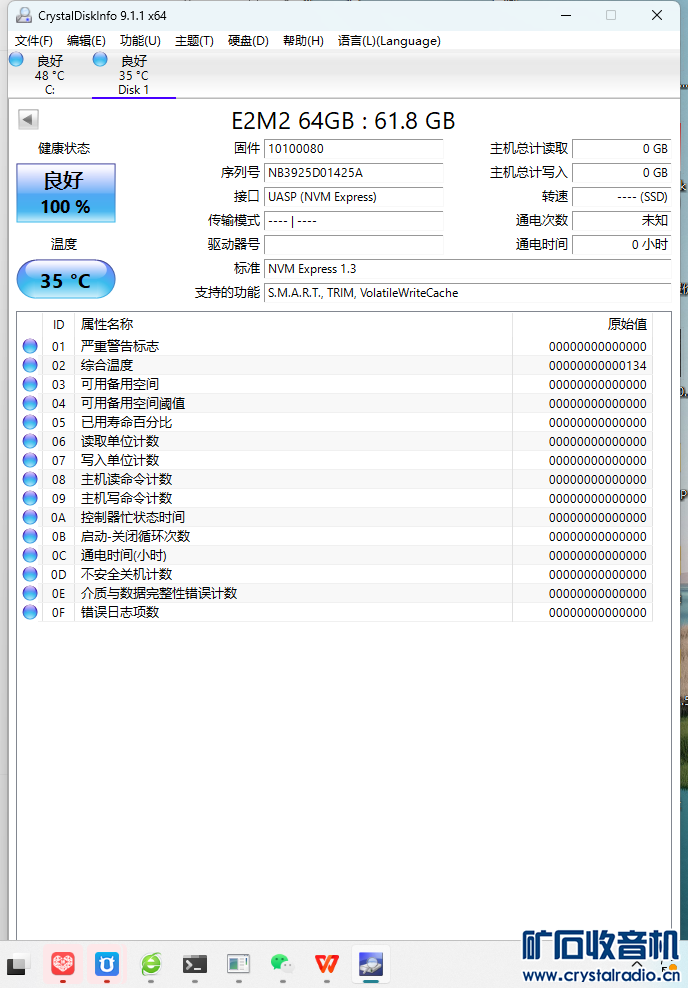Open the 文件(F) menu
Viewport: 688px width, 988px height.
pos(33,41)
